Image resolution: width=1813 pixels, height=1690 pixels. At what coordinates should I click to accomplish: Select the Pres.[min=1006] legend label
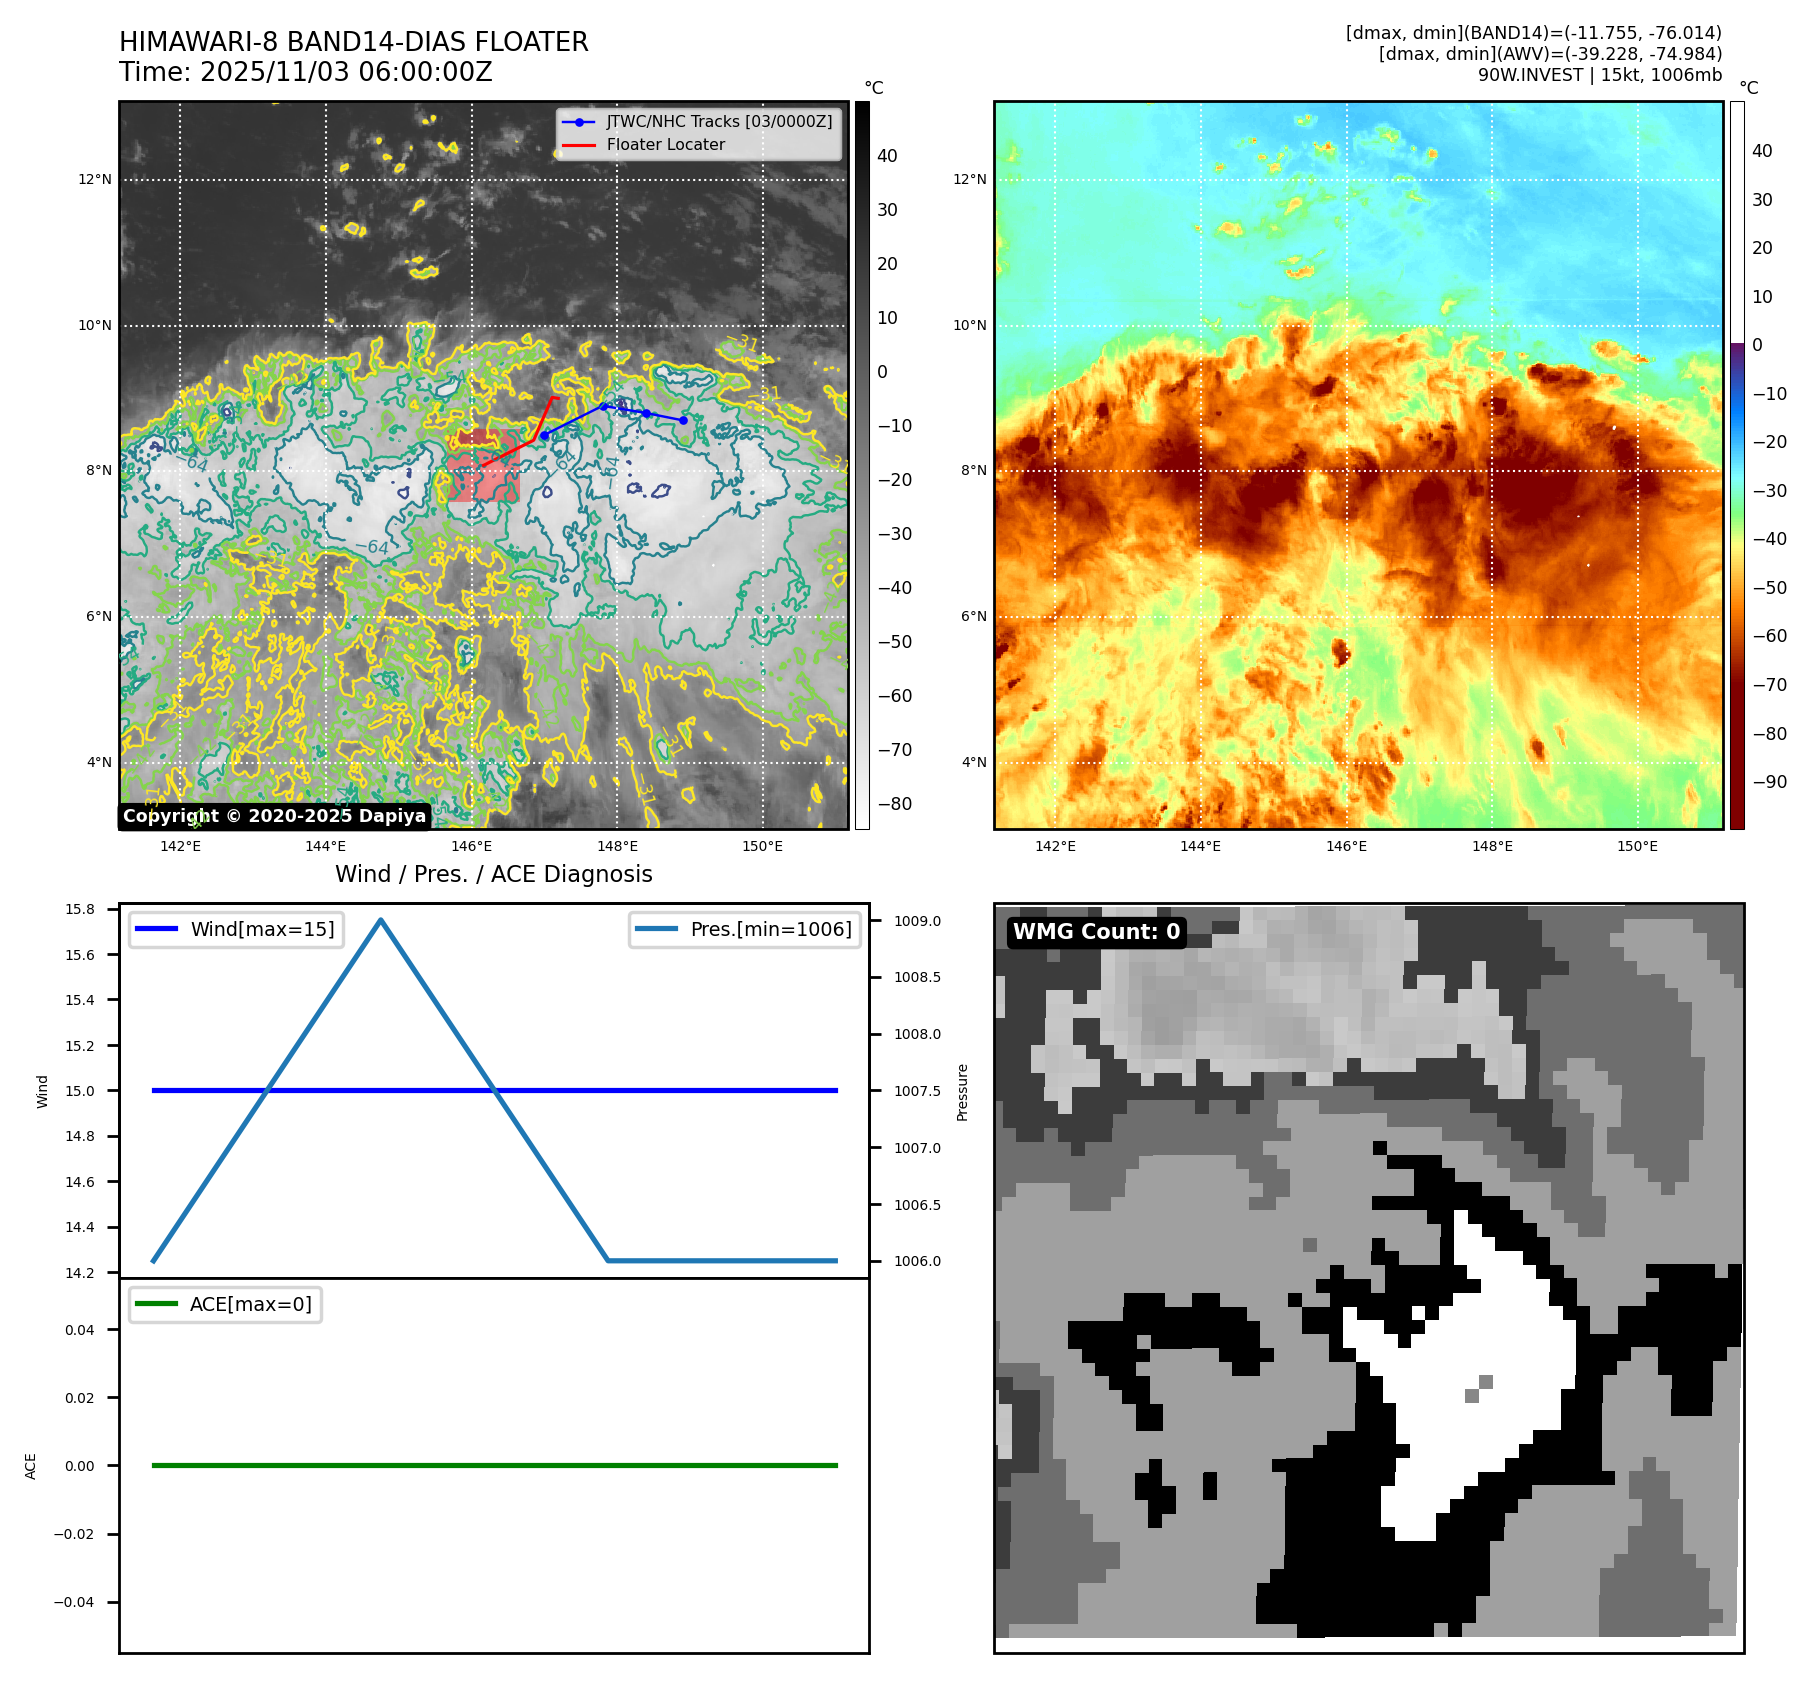pos(771,929)
